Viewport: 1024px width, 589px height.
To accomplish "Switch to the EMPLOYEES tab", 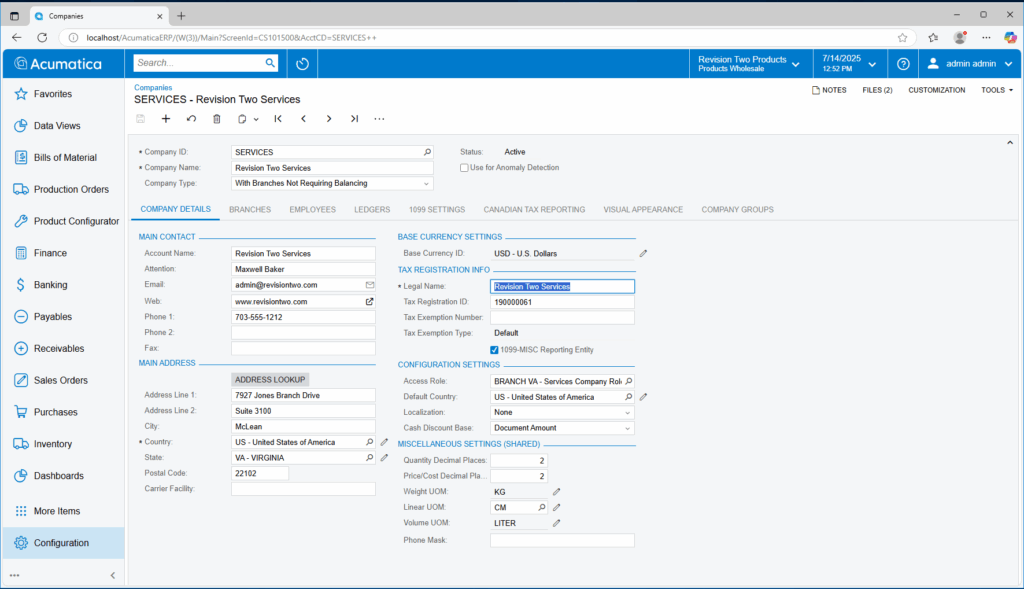I will tap(313, 210).
